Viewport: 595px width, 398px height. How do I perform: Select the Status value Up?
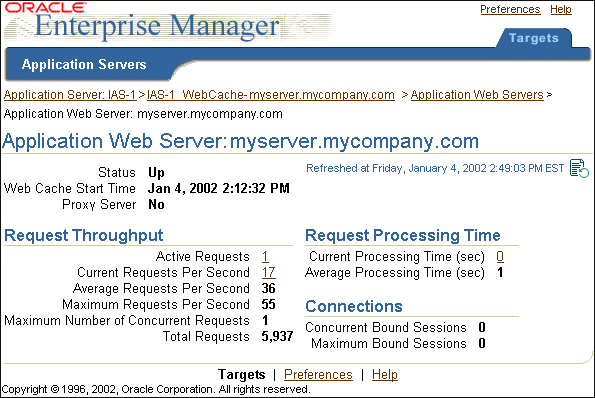point(156,173)
